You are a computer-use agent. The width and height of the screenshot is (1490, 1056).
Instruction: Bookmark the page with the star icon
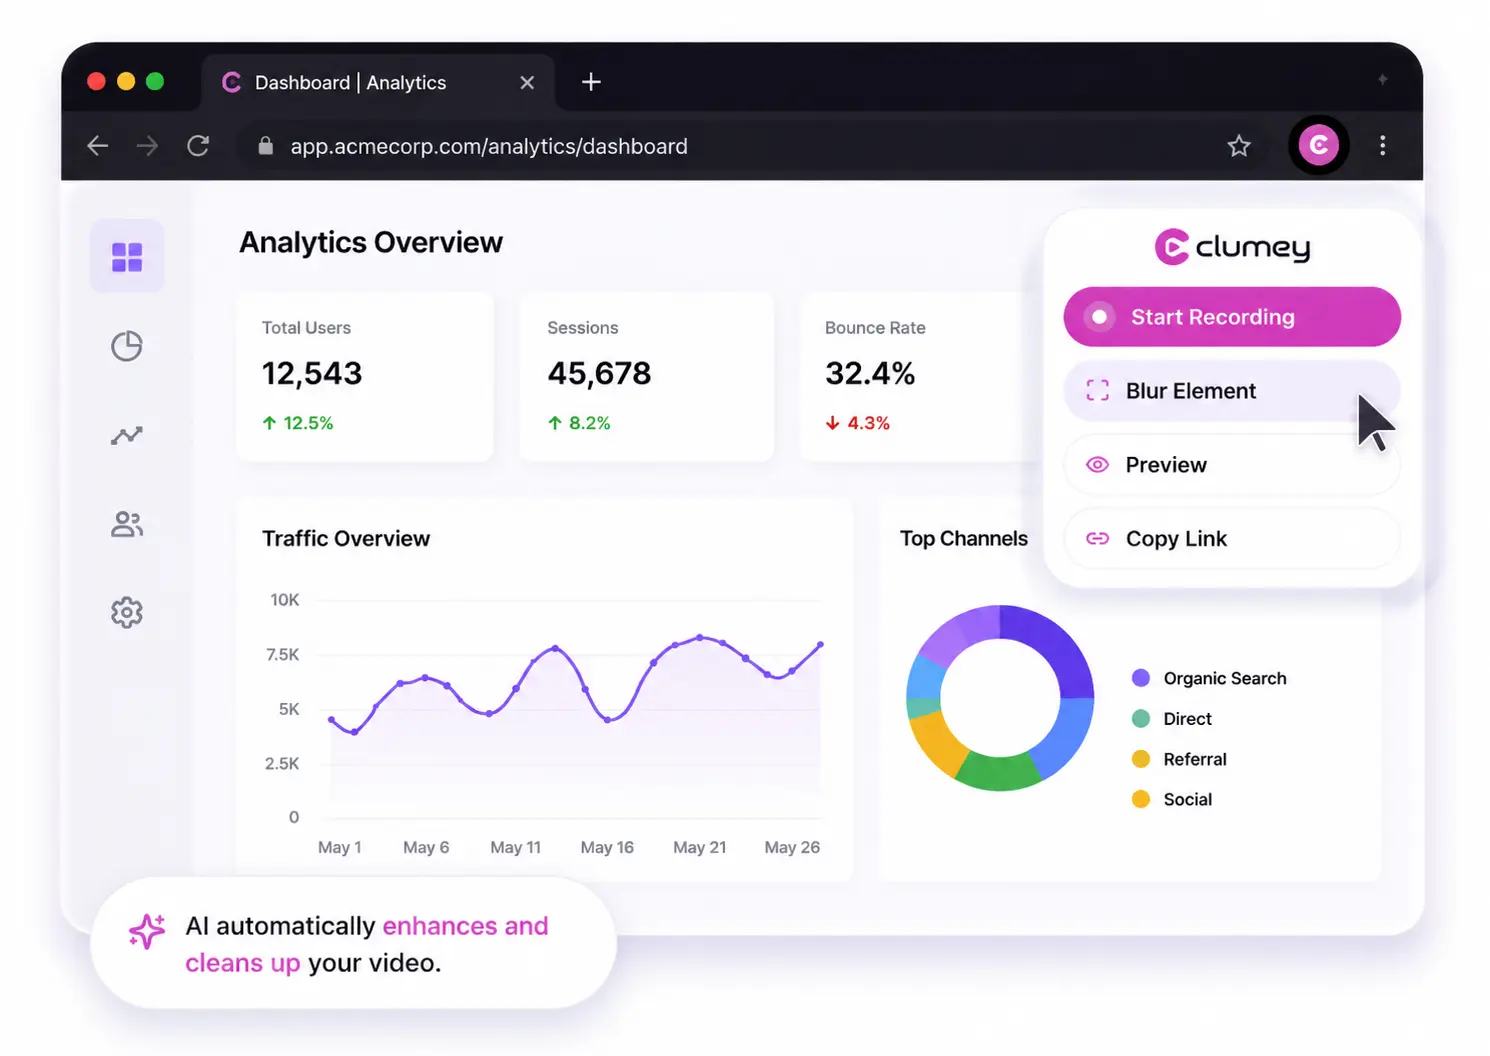pyautogui.click(x=1239, y=146)
